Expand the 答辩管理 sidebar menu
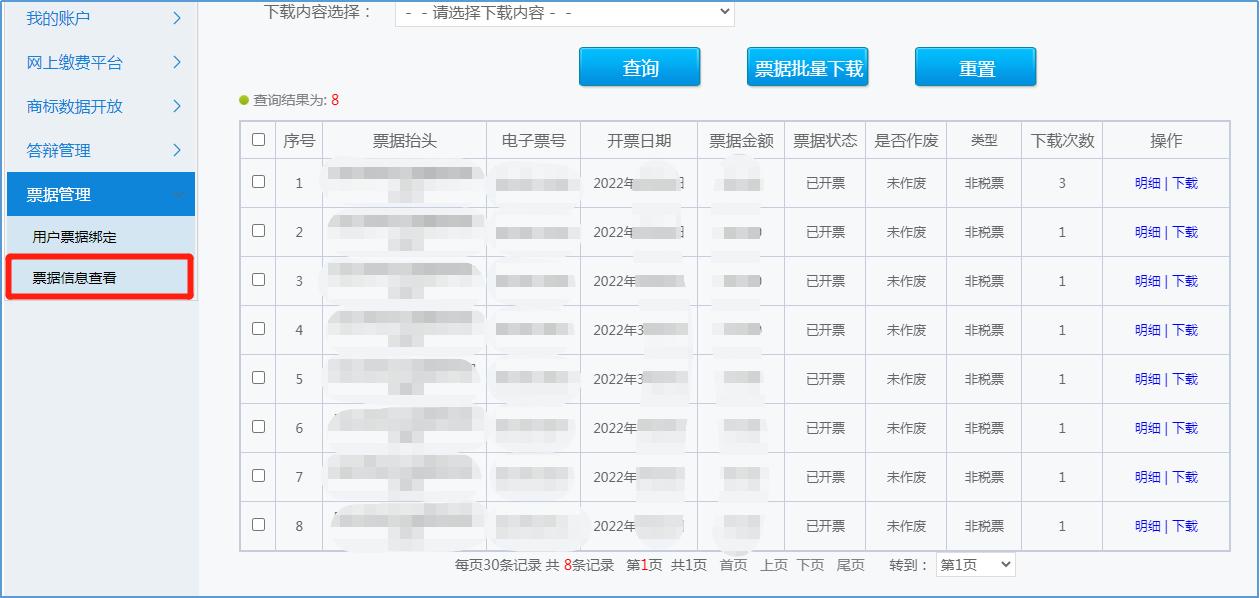Screen dimensions: 1260x598 point(95,150)
